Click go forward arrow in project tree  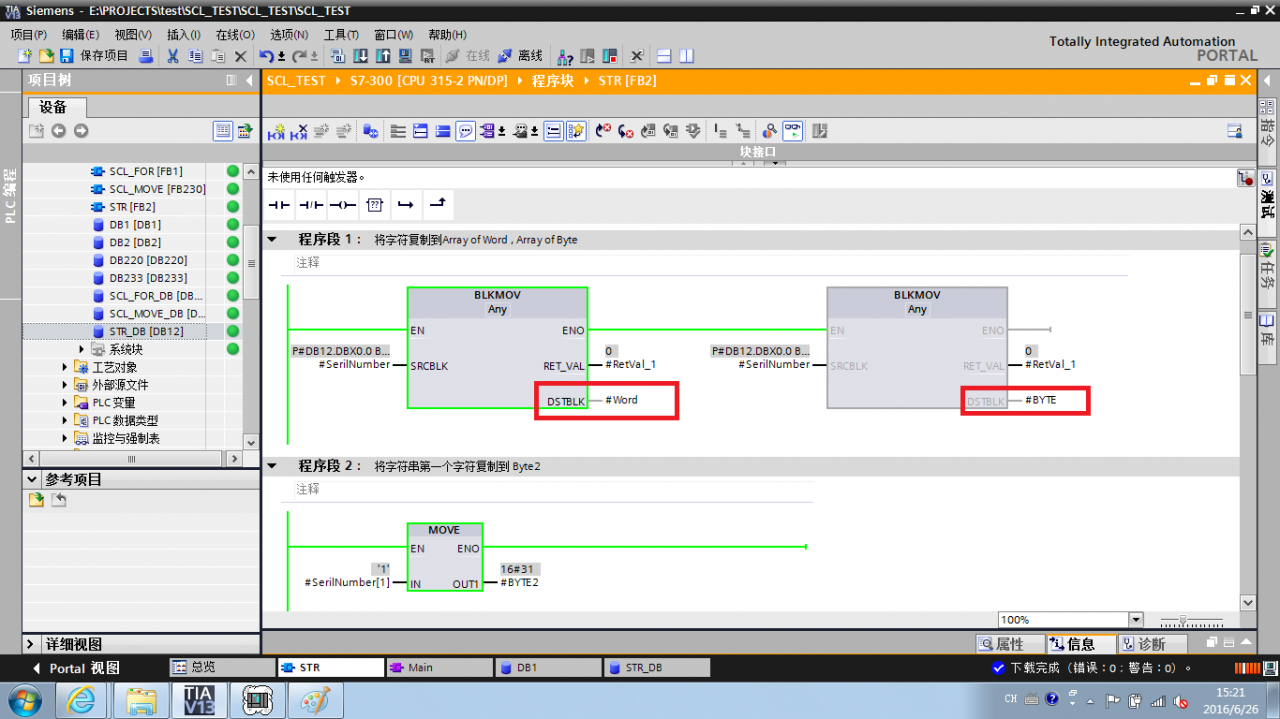click(x=81, y=131)
